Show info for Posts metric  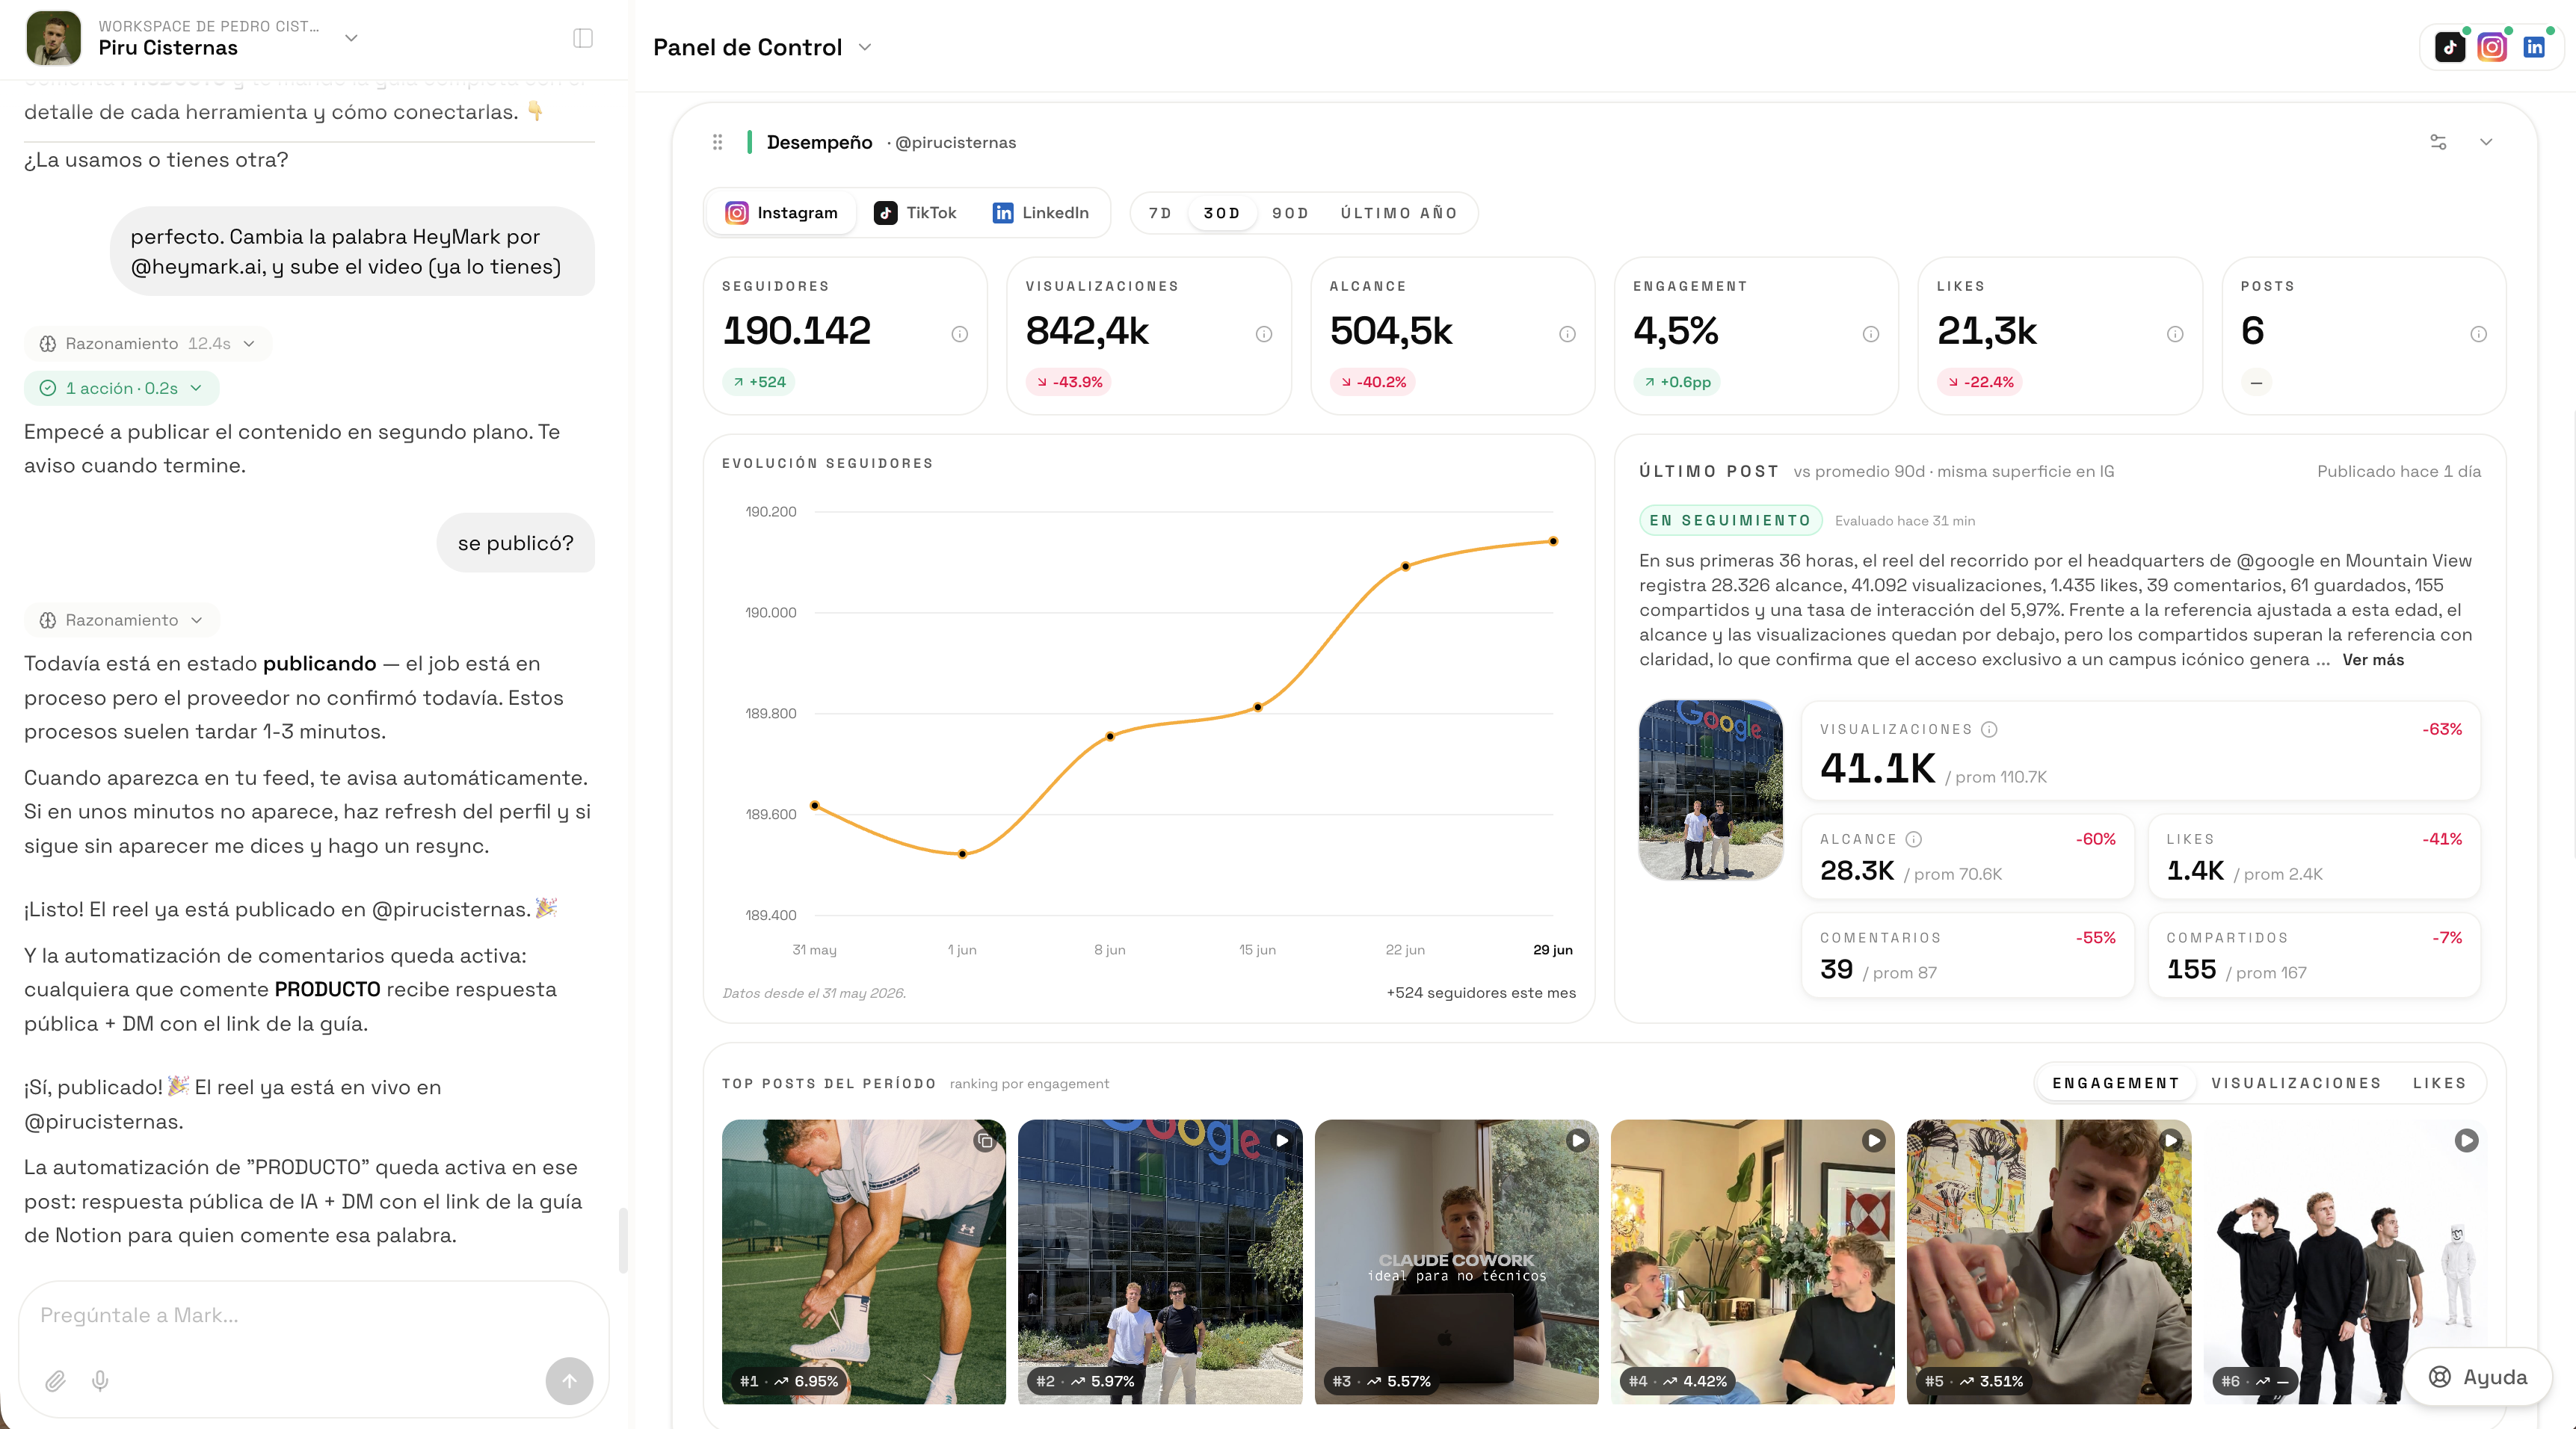pyautogui.click(x=2479, y=334)
